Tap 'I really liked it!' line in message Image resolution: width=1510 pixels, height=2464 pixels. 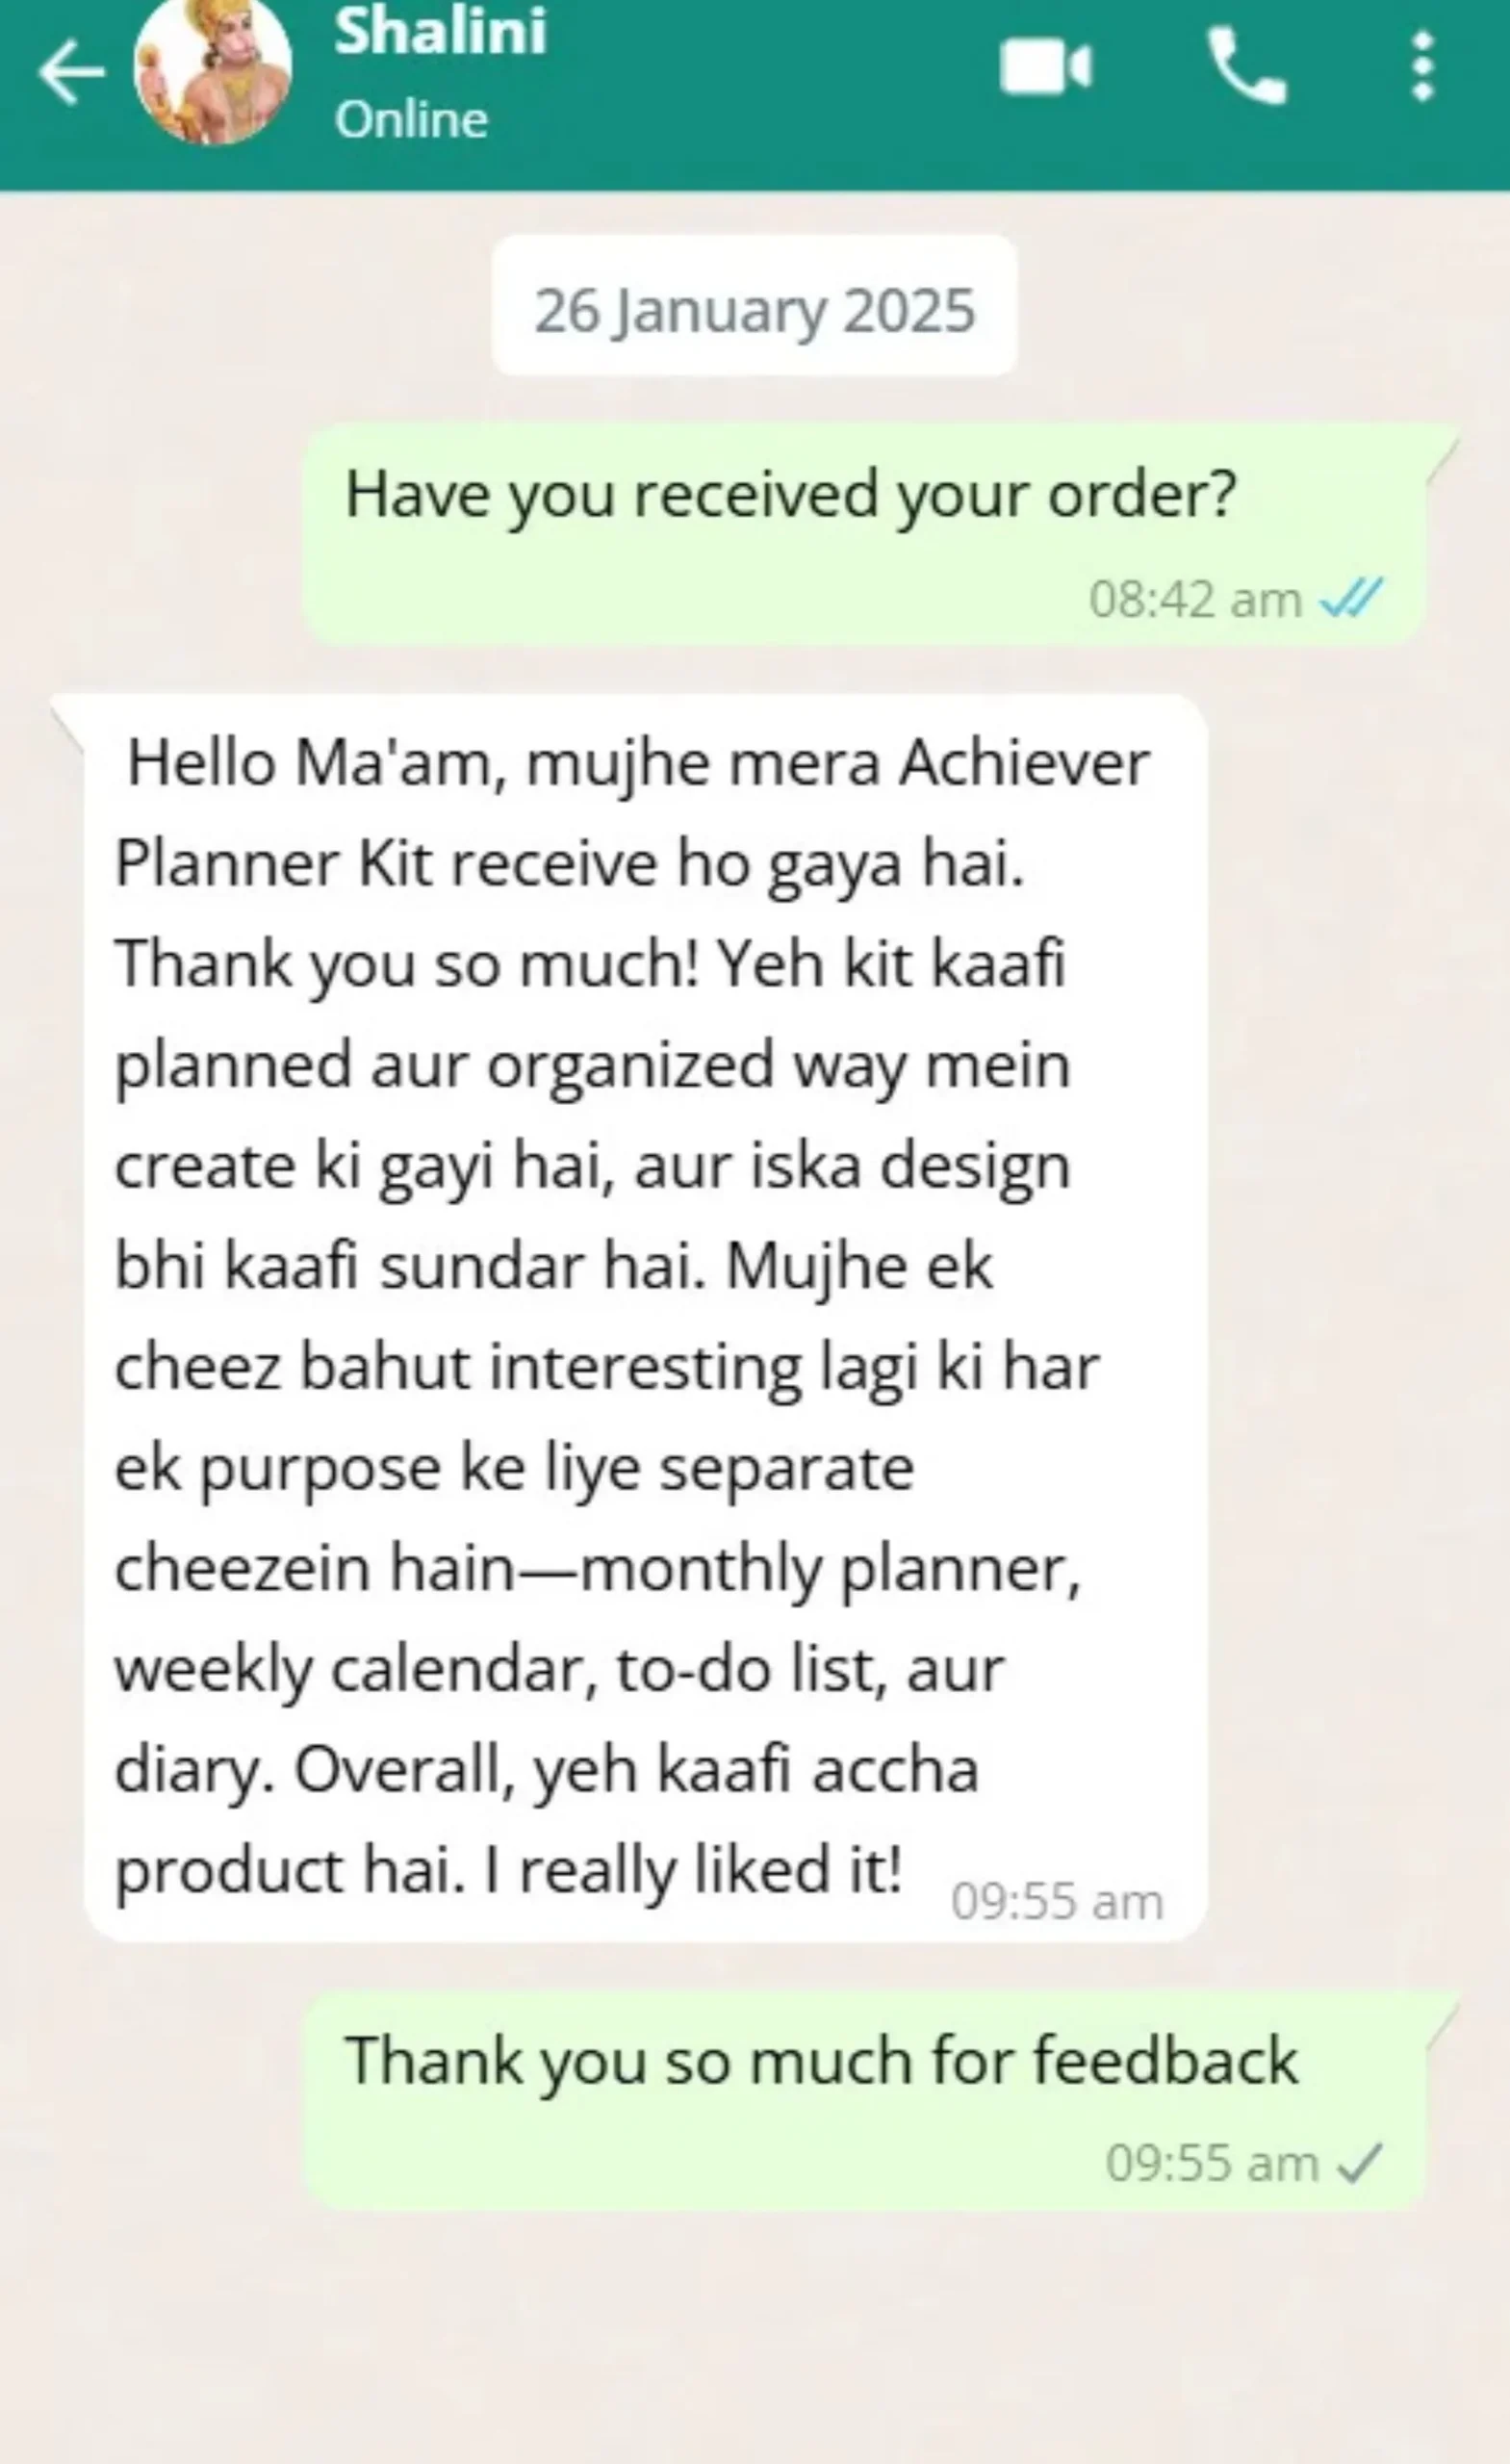[x=693, y=1870]
